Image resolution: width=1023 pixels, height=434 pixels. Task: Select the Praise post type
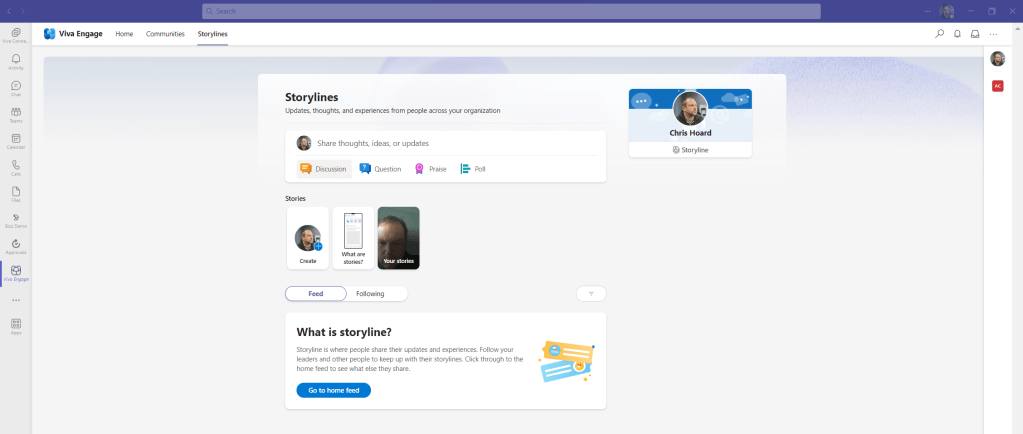point(431,169)
